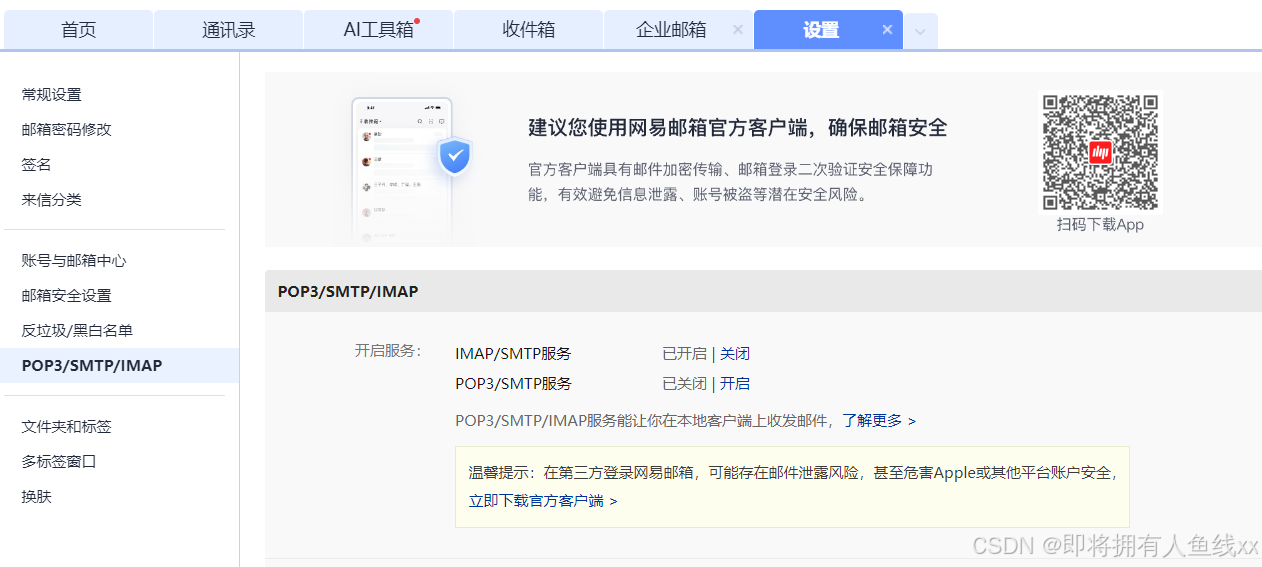The image size is (1262, 567).
Task: Open the 了解更多 link
Action: coord(878,421)
